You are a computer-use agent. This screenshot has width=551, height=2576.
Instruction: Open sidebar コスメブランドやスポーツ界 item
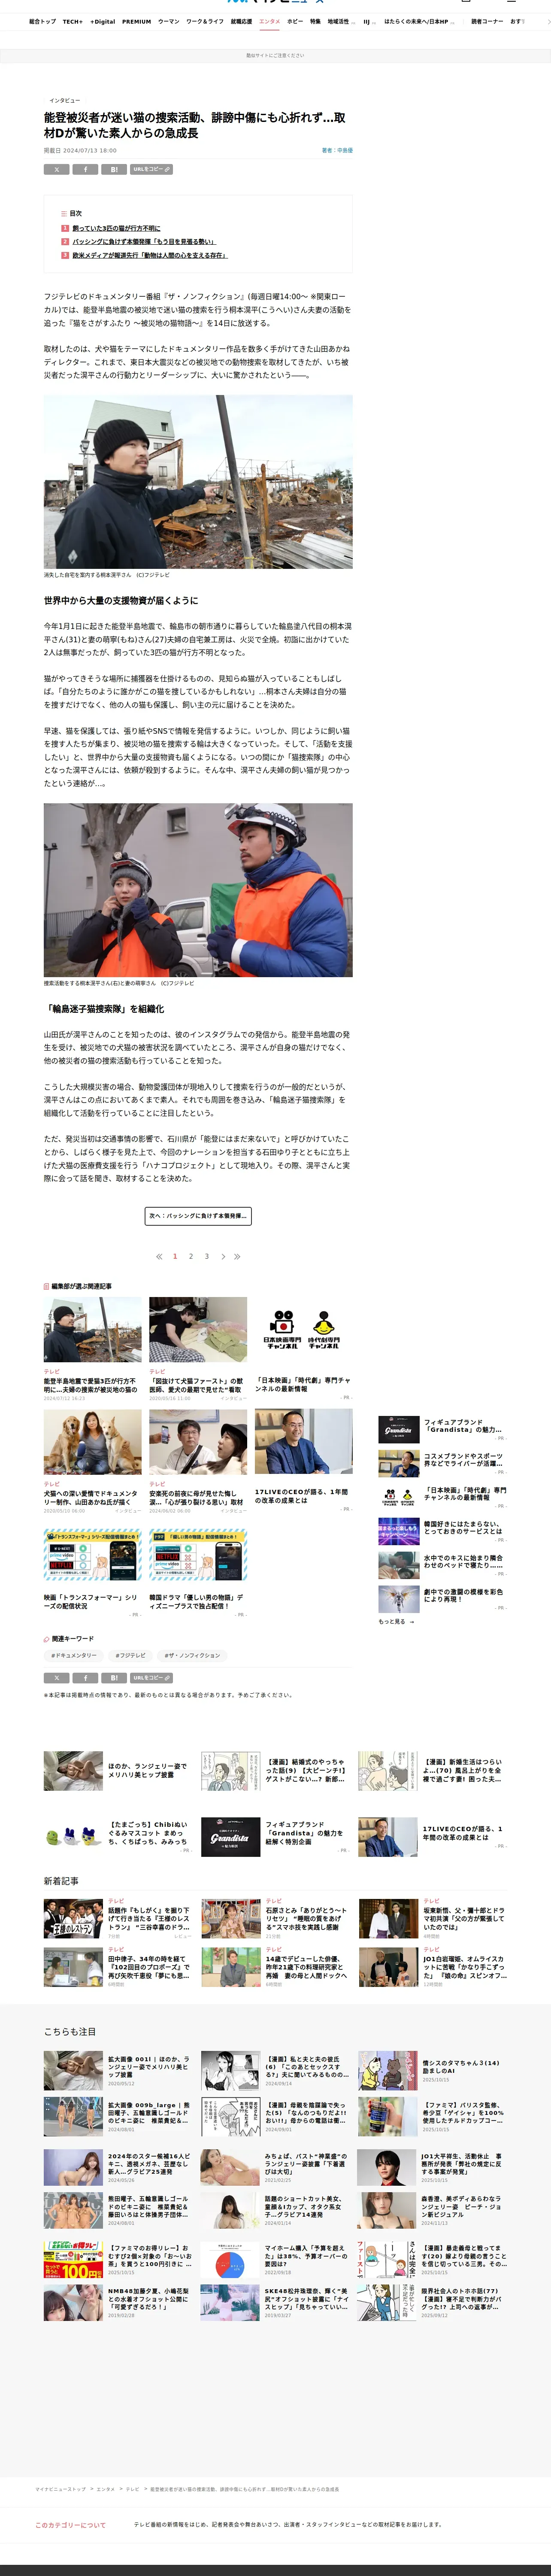click(x=442, y=1463)
